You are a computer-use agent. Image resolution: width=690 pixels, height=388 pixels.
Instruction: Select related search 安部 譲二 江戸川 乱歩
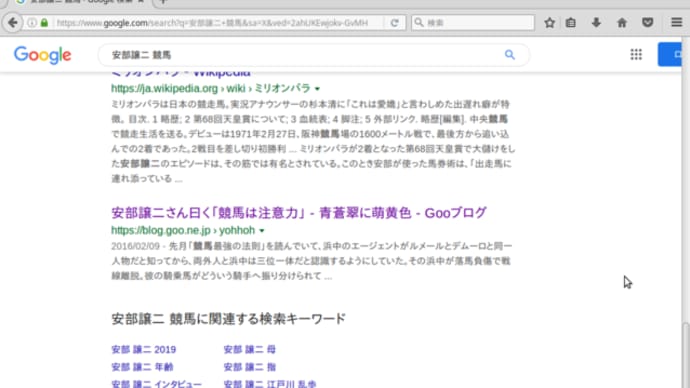[x=270, y=384]
